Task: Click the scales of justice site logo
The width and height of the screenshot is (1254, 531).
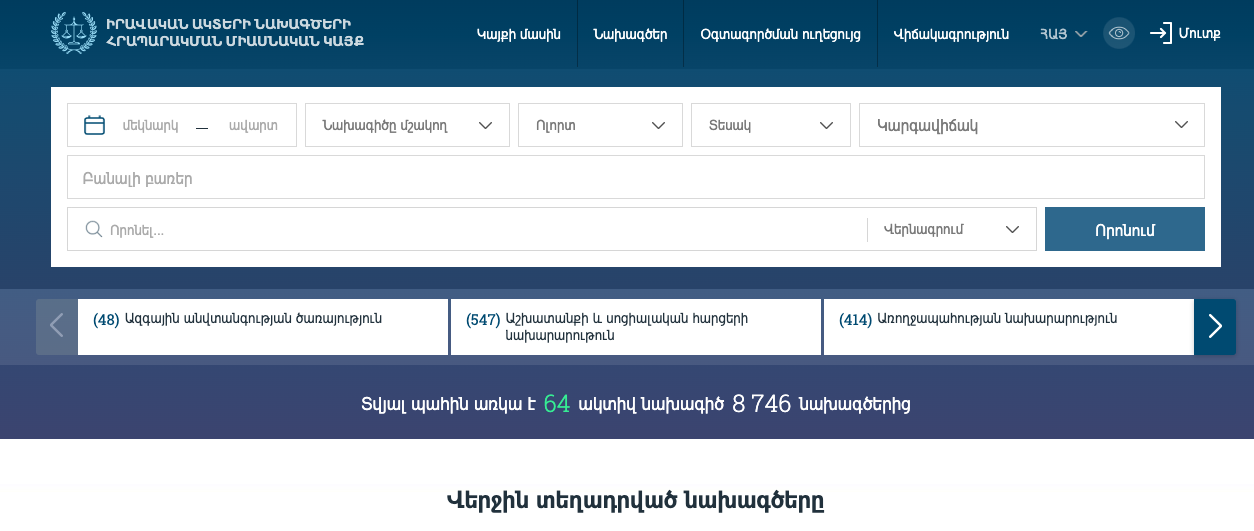Action: pyautogui.click(x=73, y=33)
